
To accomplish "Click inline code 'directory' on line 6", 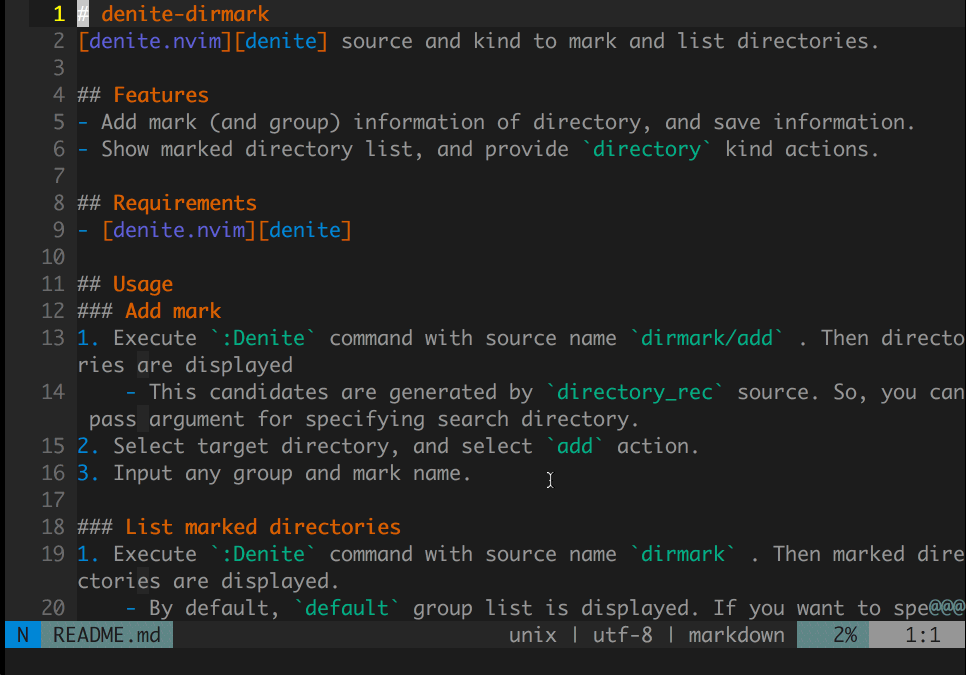I will [x=646, y=149].
